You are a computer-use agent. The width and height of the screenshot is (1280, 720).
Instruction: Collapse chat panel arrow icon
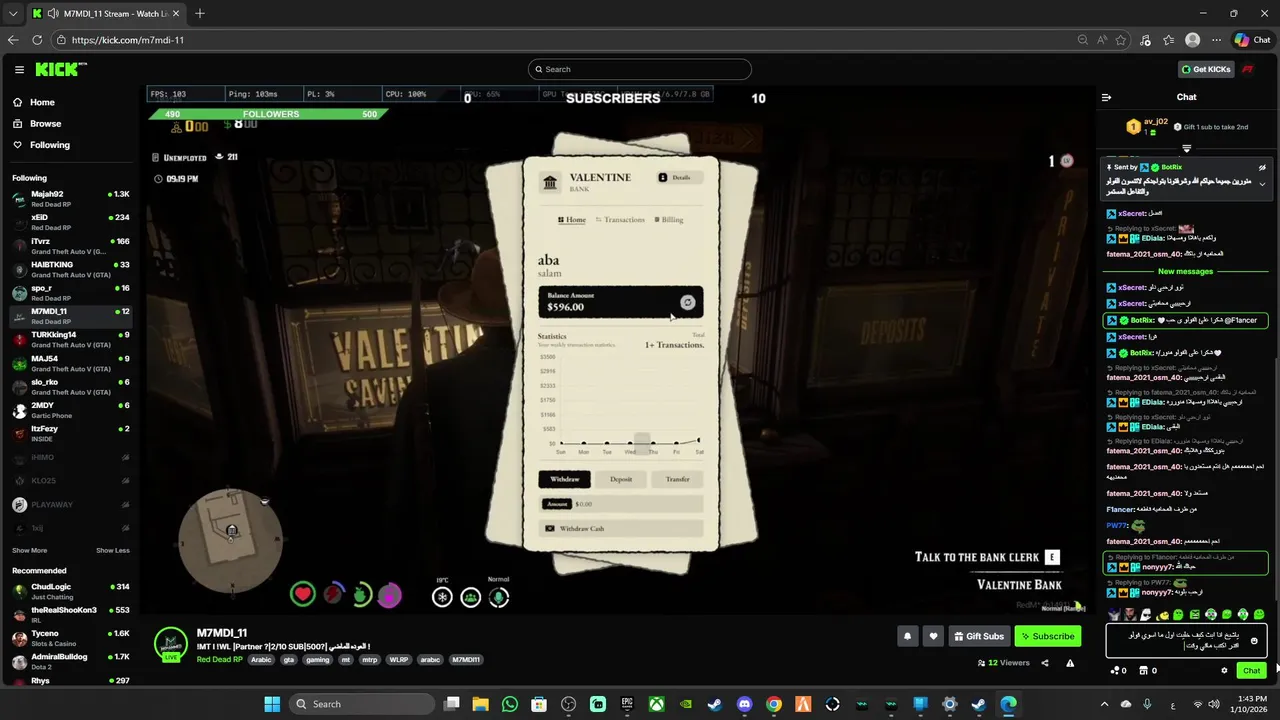pyautogui.click(x=1106, y=97)
